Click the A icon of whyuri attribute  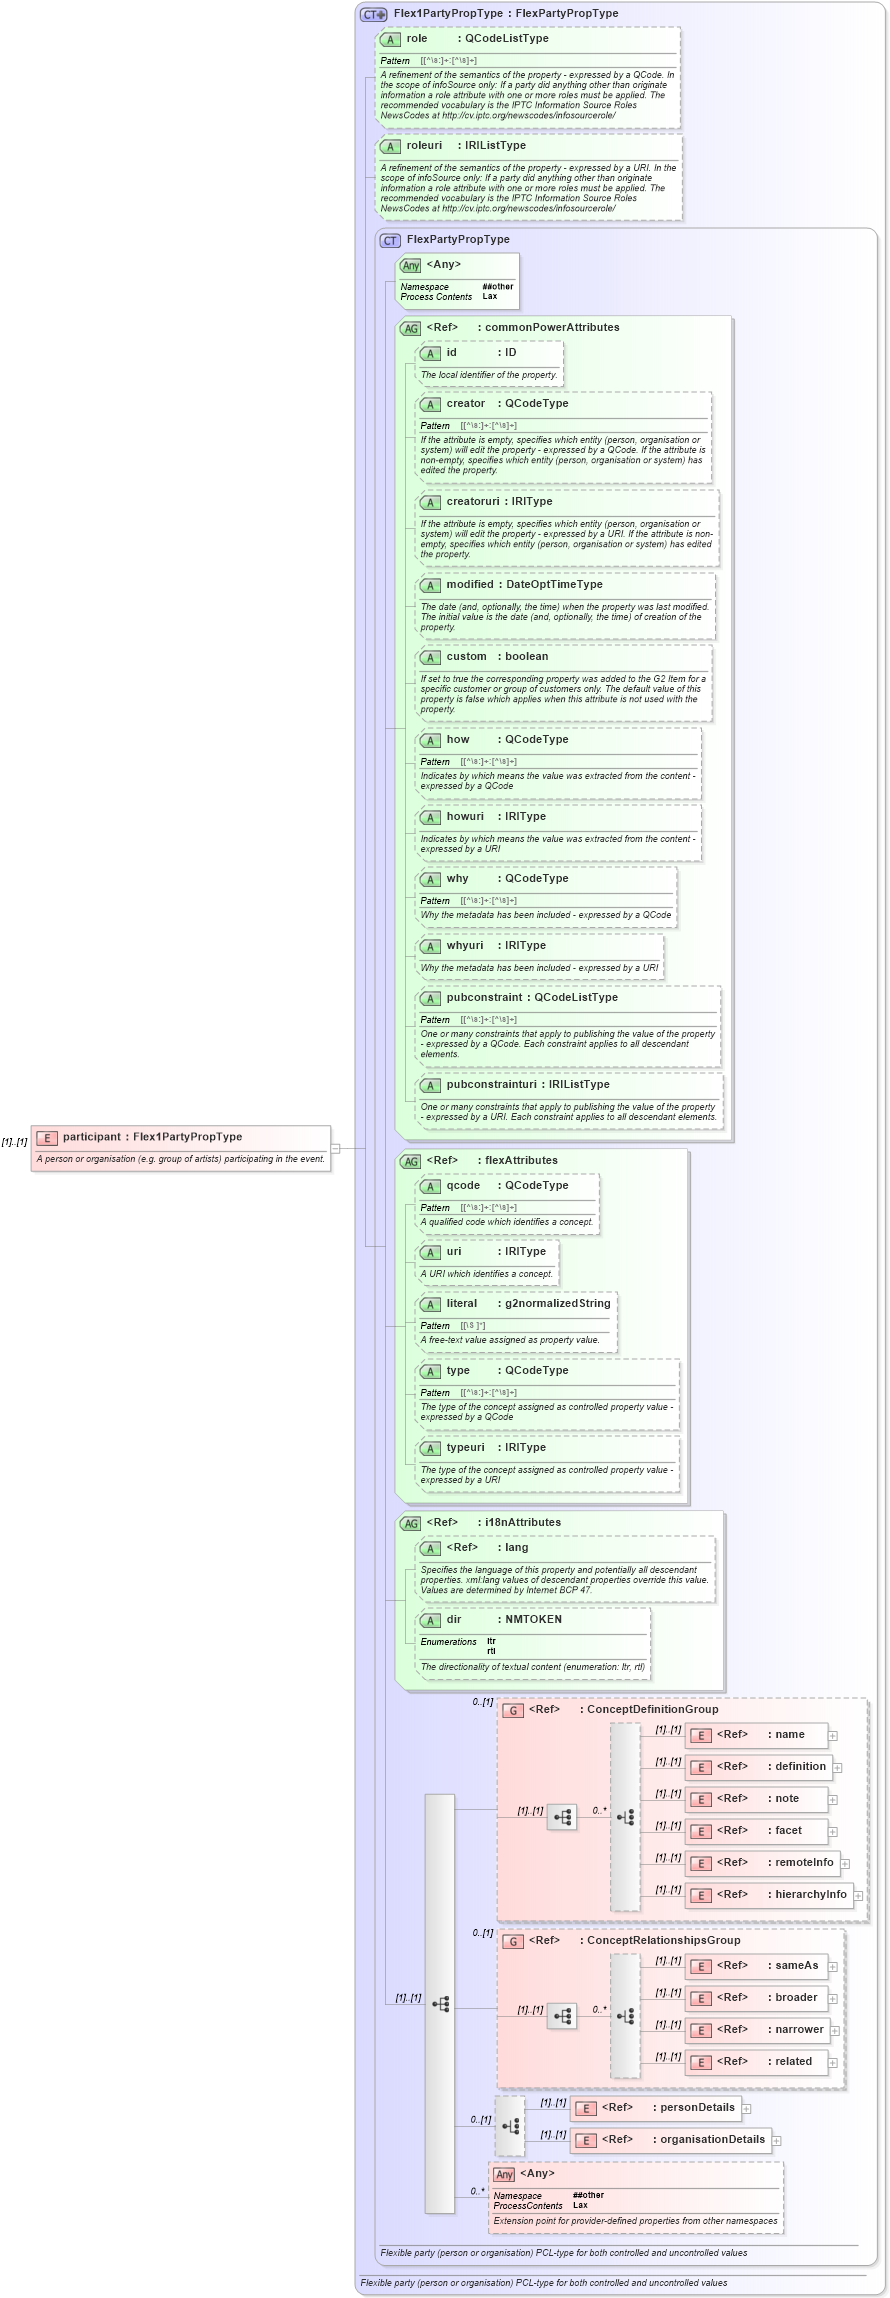(430, 946)
